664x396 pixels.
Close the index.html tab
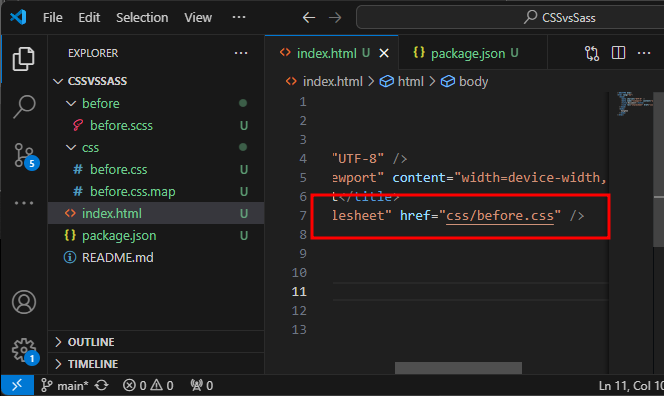pos(384,53)
